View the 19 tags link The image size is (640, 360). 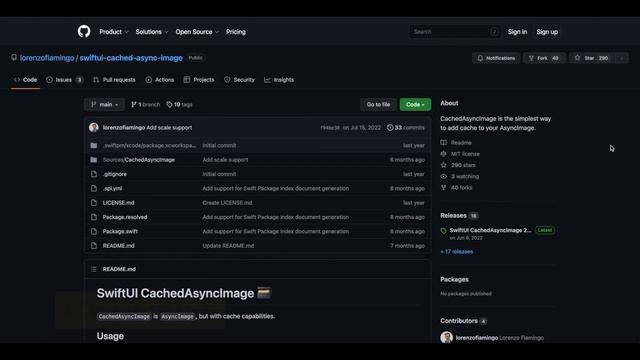tap(179, 104)
